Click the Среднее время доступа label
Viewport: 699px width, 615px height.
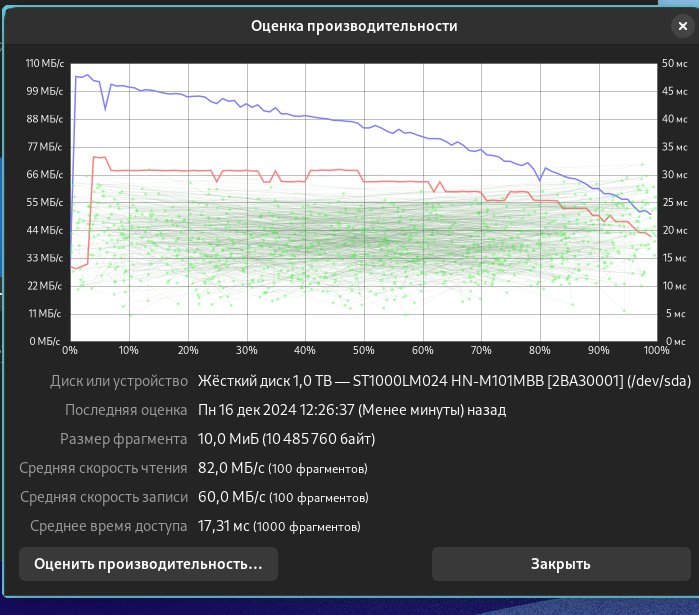pyautogui.click(x=109, y=526)
